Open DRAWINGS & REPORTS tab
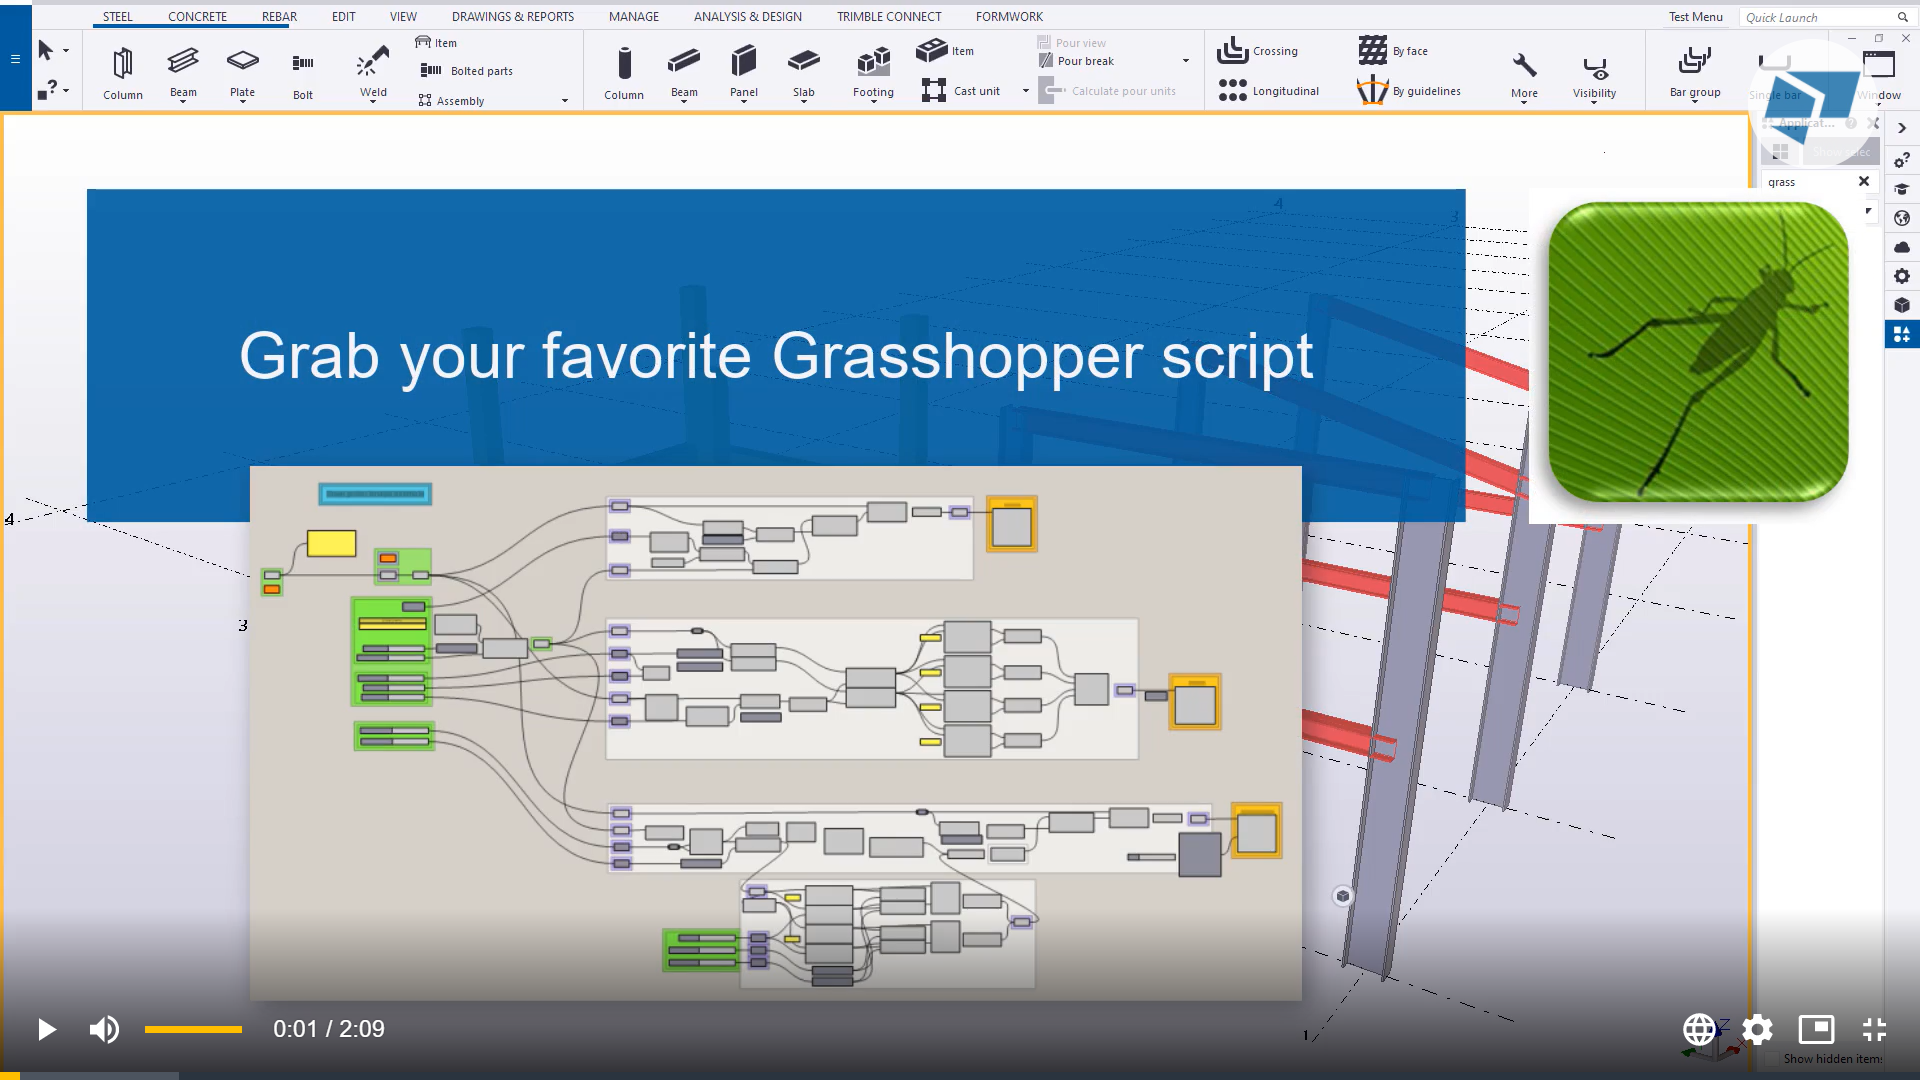This screenshot has height=1080, width=1920. (513, 17)
